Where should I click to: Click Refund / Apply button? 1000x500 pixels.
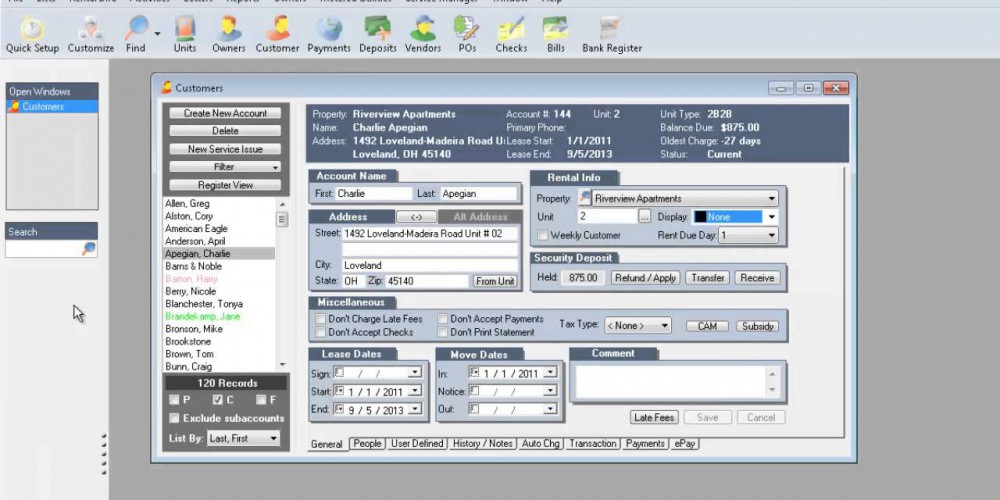(x=645, y=278)
